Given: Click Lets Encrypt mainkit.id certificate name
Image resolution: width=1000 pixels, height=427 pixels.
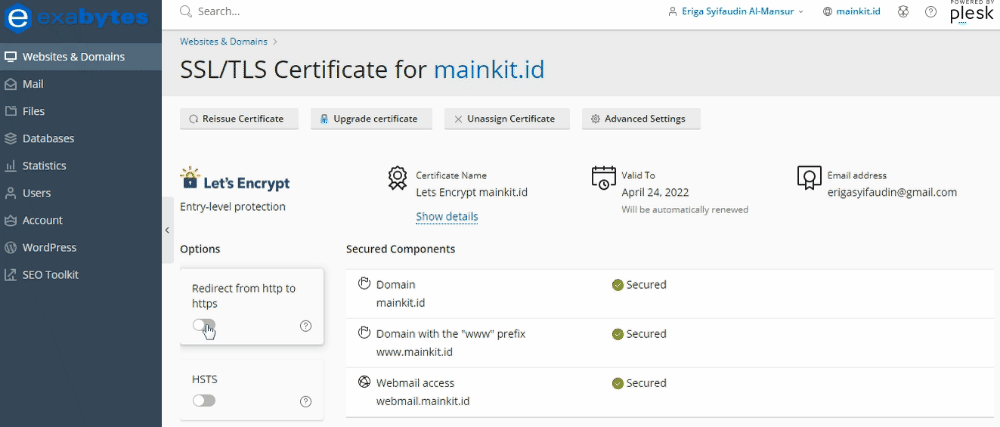Looking at the screenshot, I should (472, 192).
